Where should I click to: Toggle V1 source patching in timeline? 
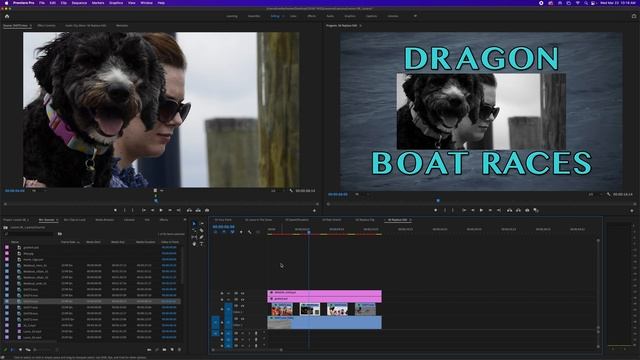click(216, 322)
